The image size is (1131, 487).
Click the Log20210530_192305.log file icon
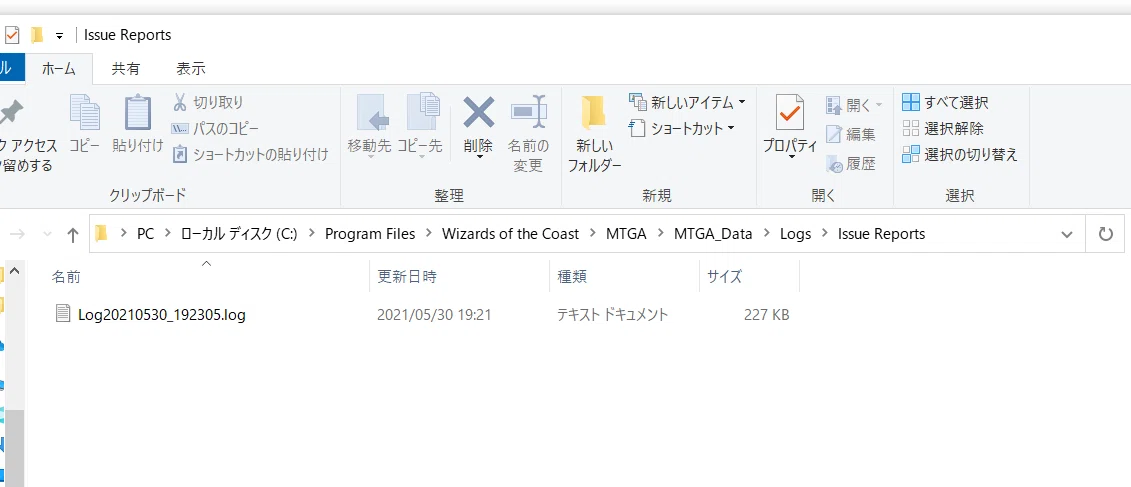tap(64, 314)
